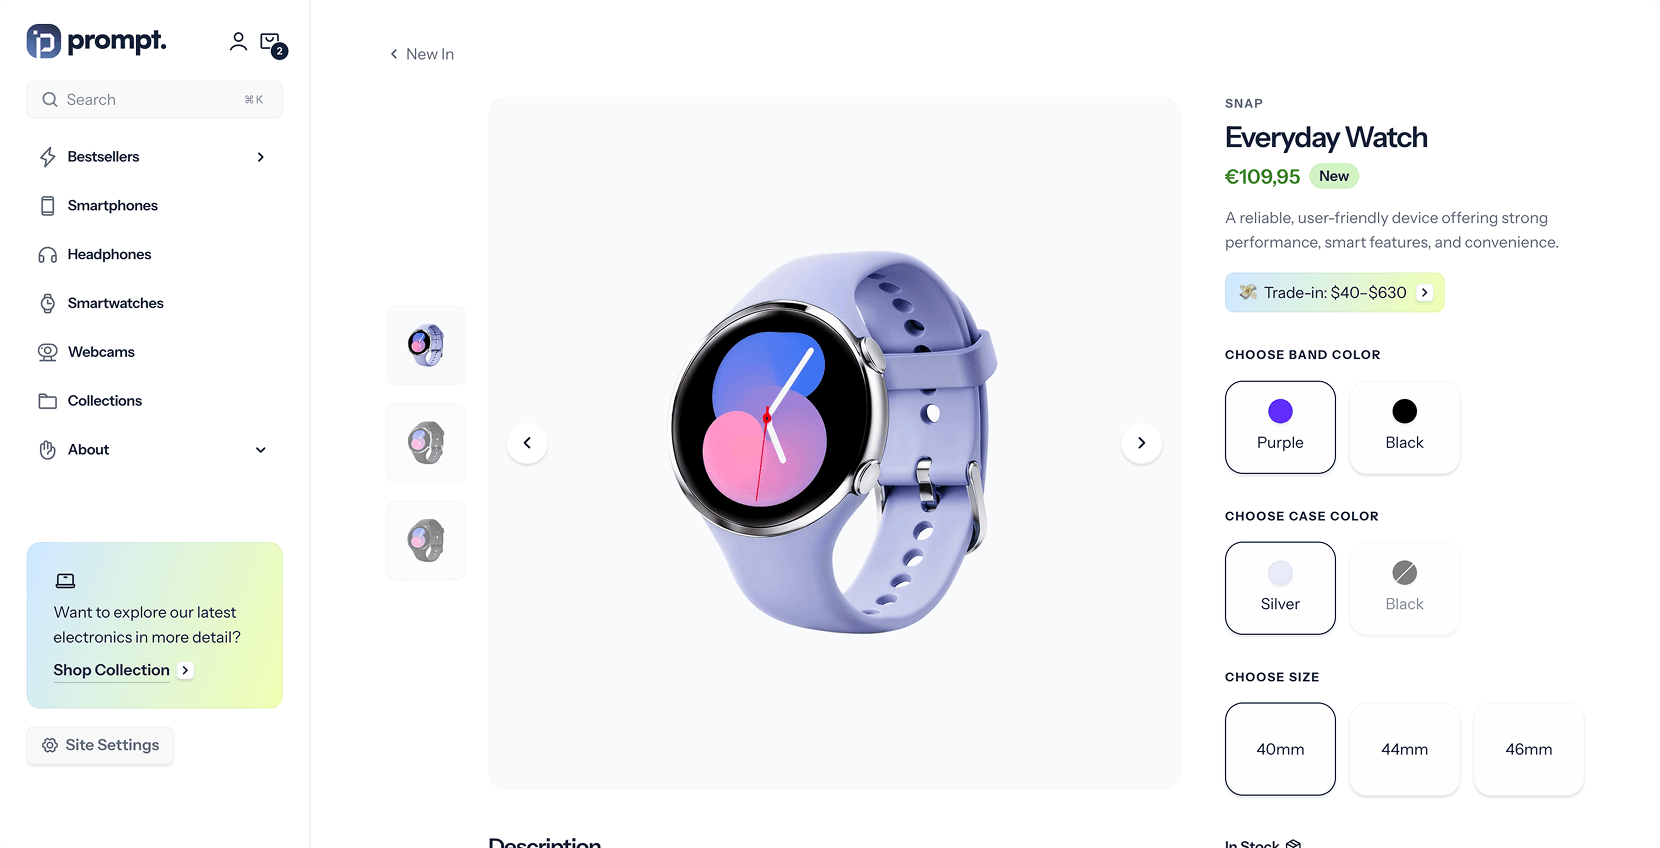Open the user account icon

click(x=238, y=41)
